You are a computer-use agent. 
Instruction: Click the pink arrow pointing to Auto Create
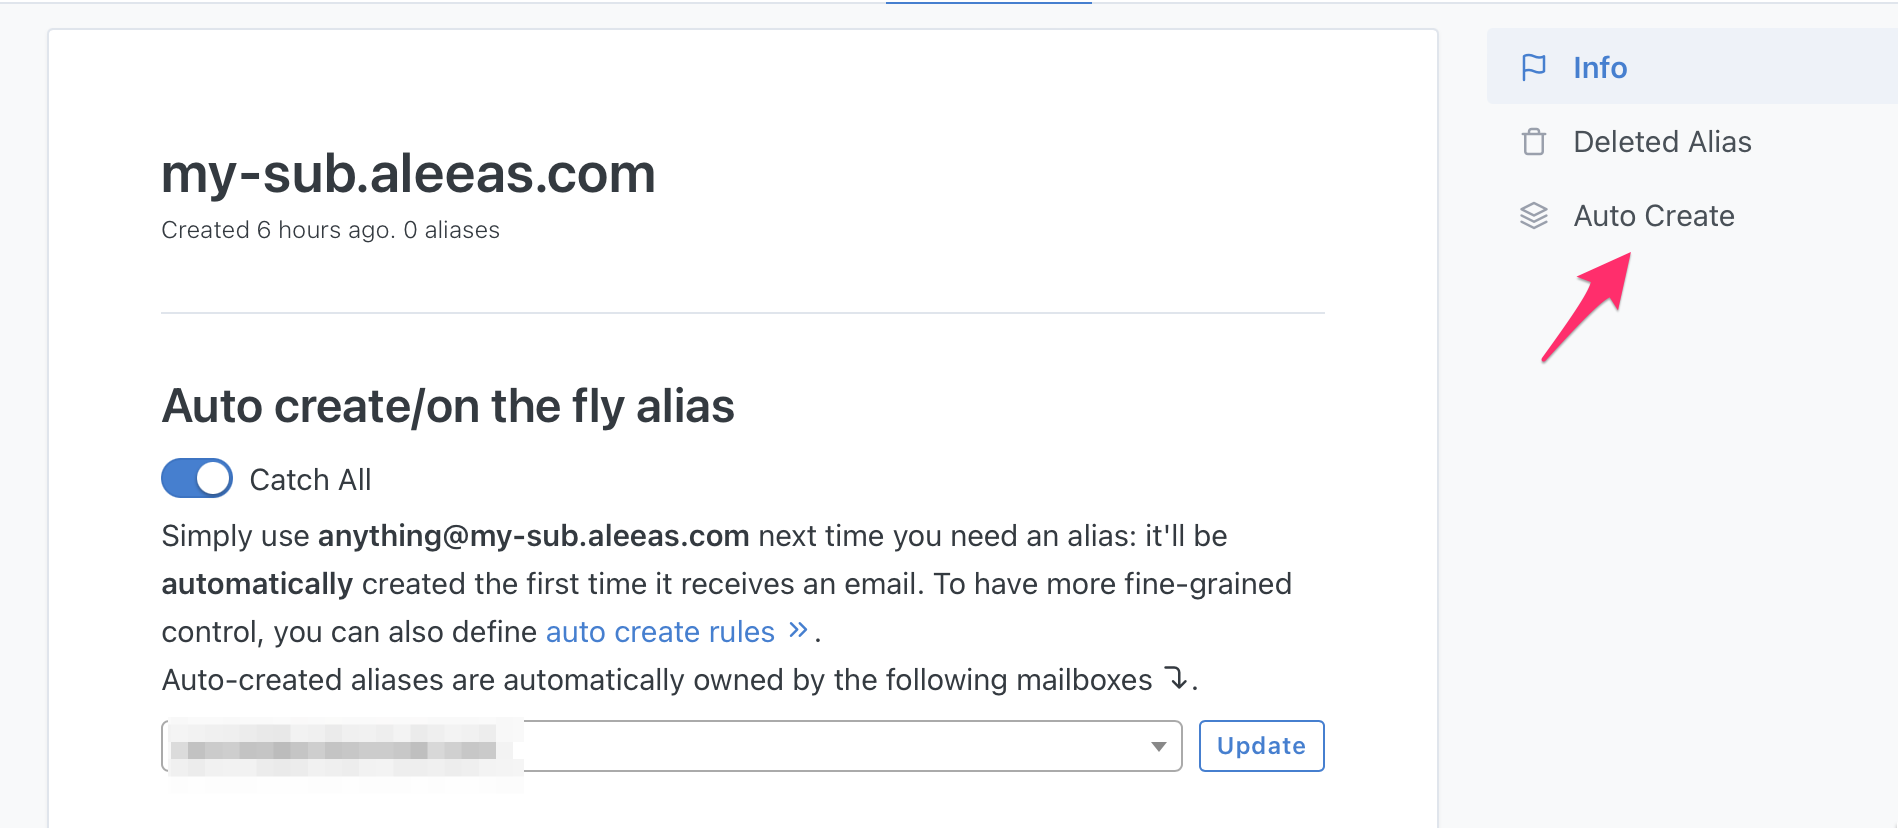(1587, 306)
